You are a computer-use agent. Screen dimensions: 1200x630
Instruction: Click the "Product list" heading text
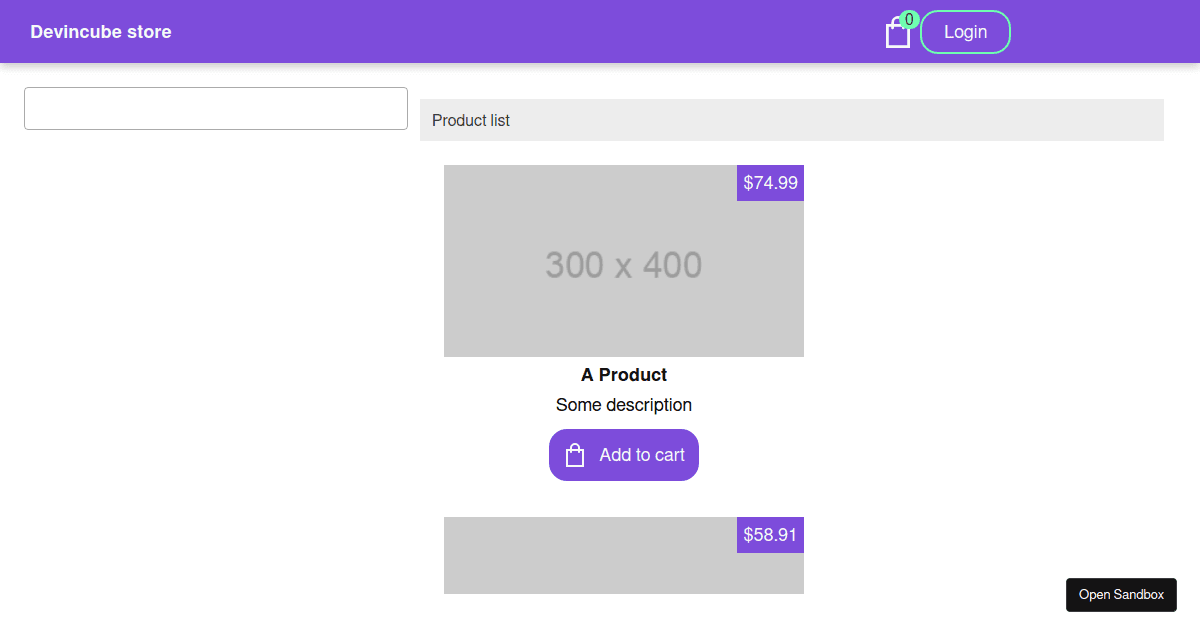point(471,120)
